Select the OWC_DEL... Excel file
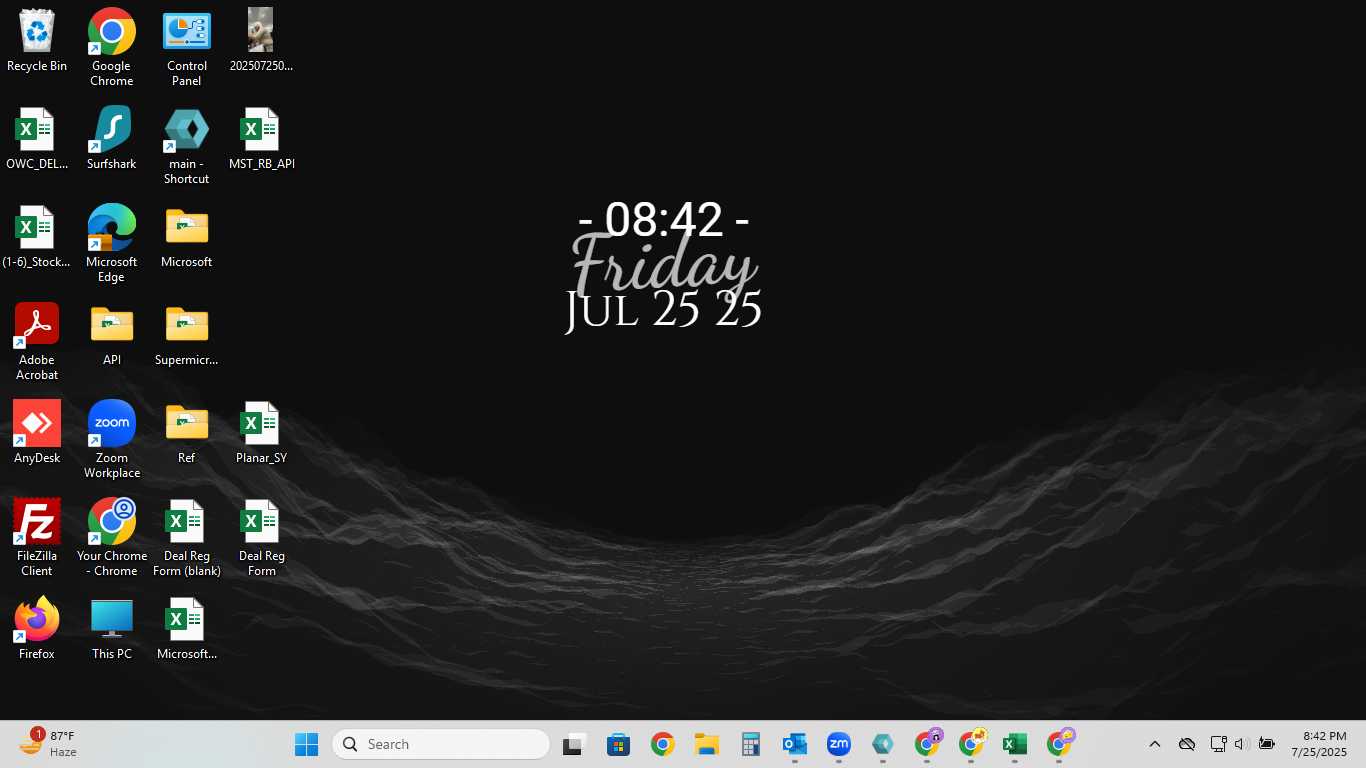Screen dimensions: 1366x768 (37, 139)
